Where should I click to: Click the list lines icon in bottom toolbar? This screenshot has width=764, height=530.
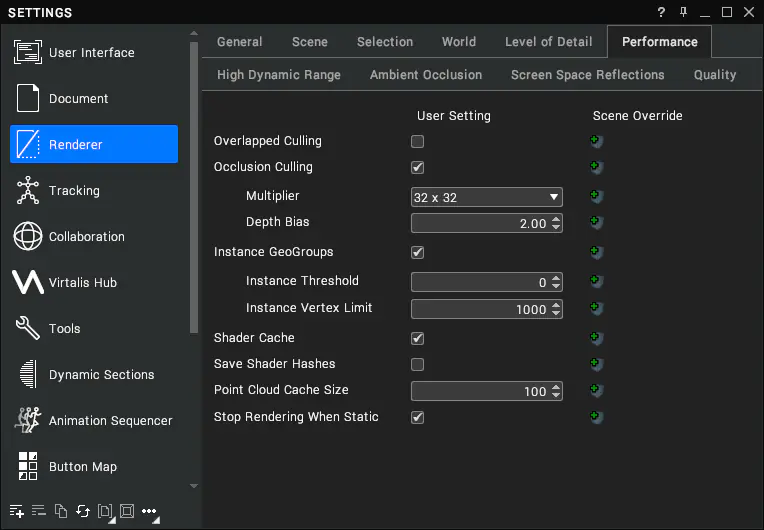[x=38, y=511]
